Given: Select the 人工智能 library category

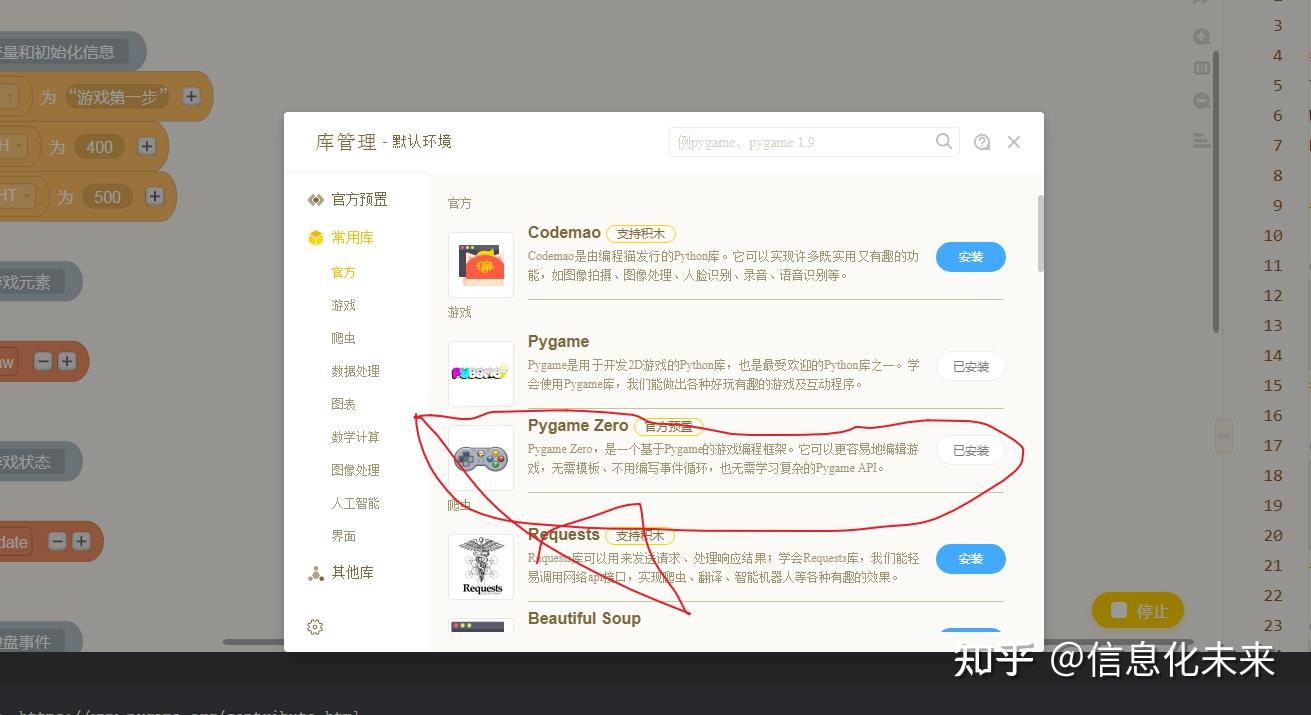Looking at the screenshot, I should click(x=355, y=503).
